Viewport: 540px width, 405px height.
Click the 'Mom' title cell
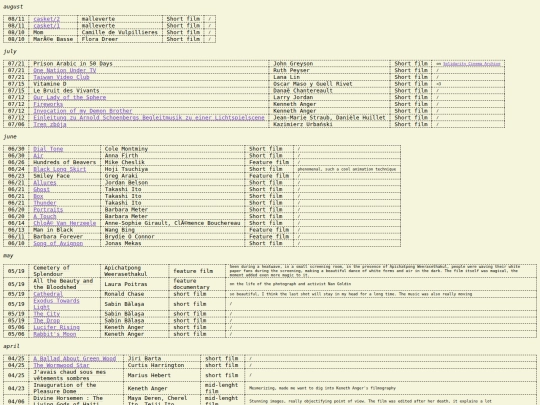coord(38,32)
